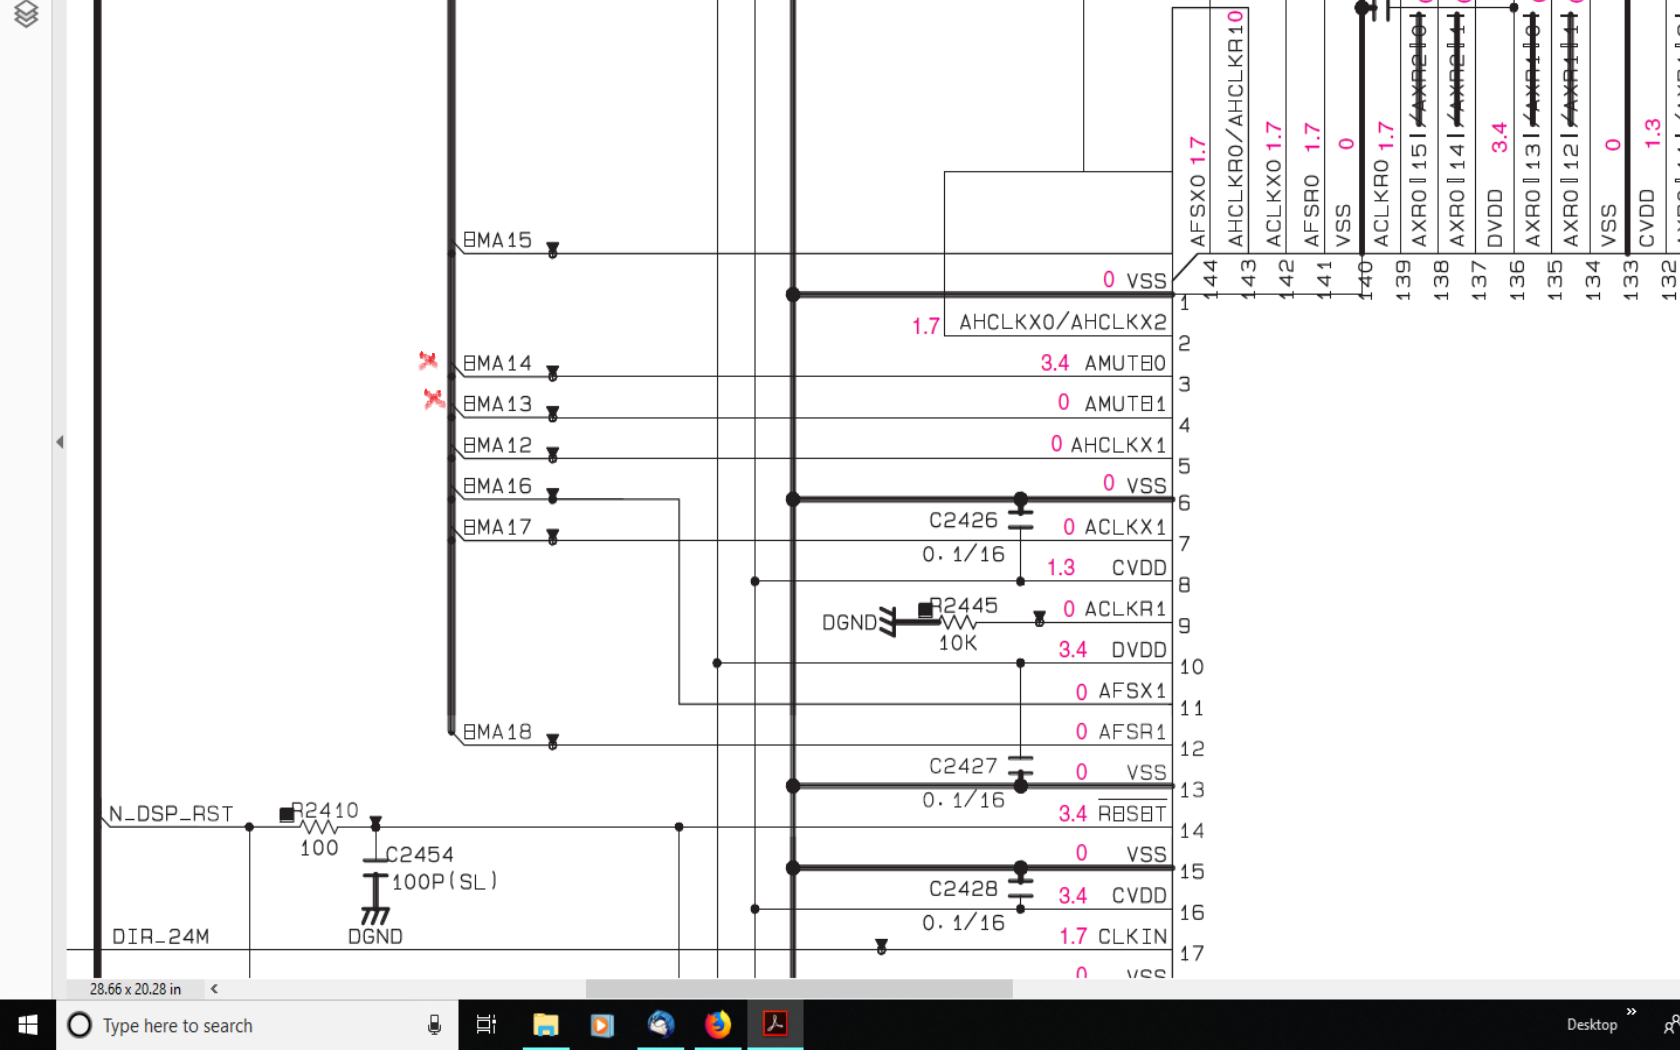Click the 'Type here to search' box
The image size is (1680, 1050).
[257, 1025]
